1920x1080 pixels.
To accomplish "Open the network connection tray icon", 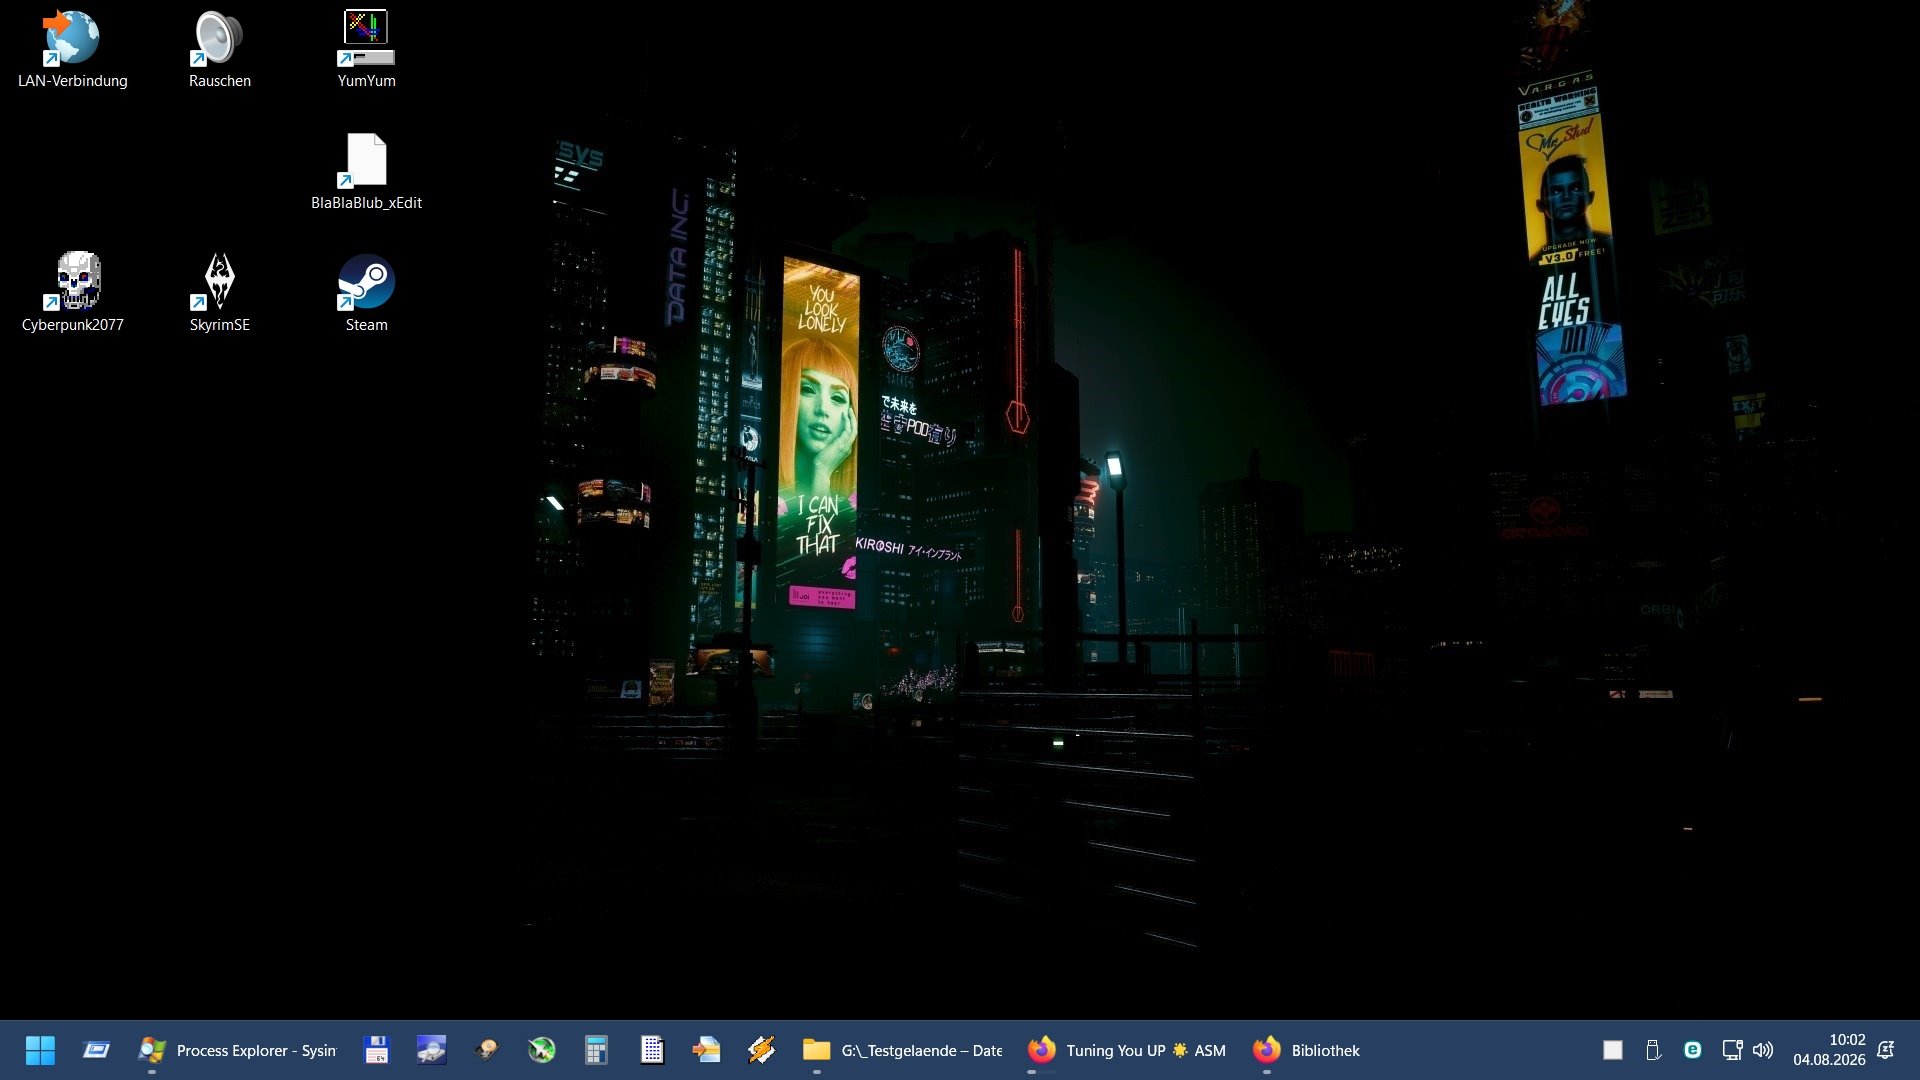I will [1732, 1050].
